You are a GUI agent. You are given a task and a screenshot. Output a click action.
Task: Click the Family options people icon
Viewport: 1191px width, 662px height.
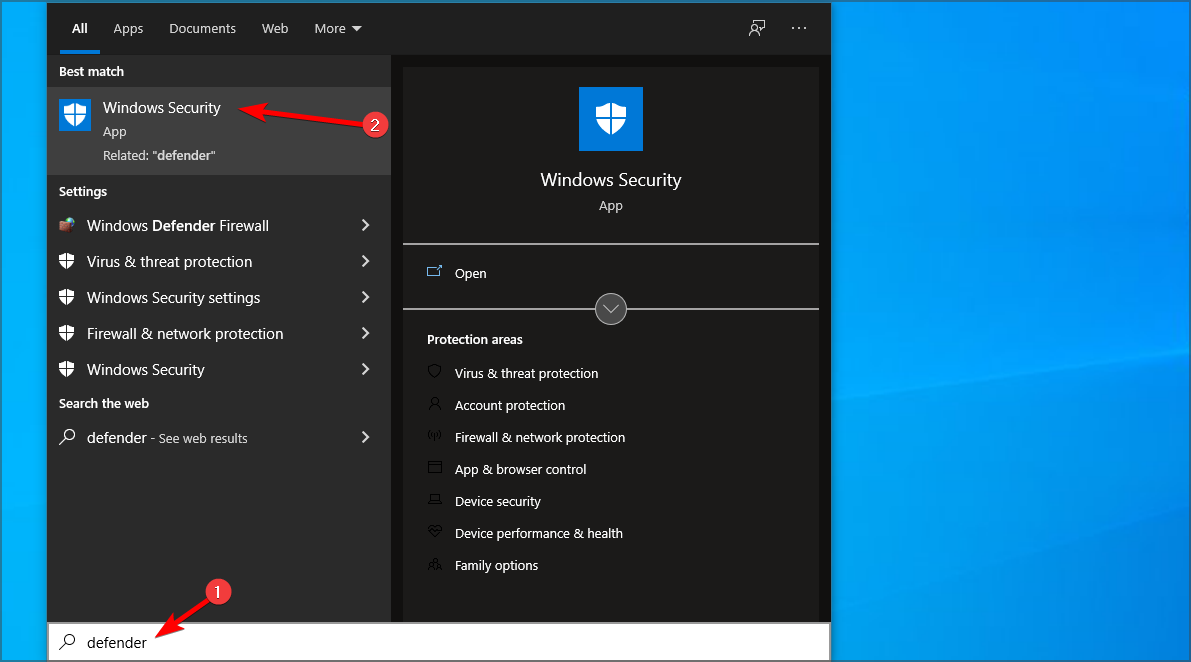point(434,564)
